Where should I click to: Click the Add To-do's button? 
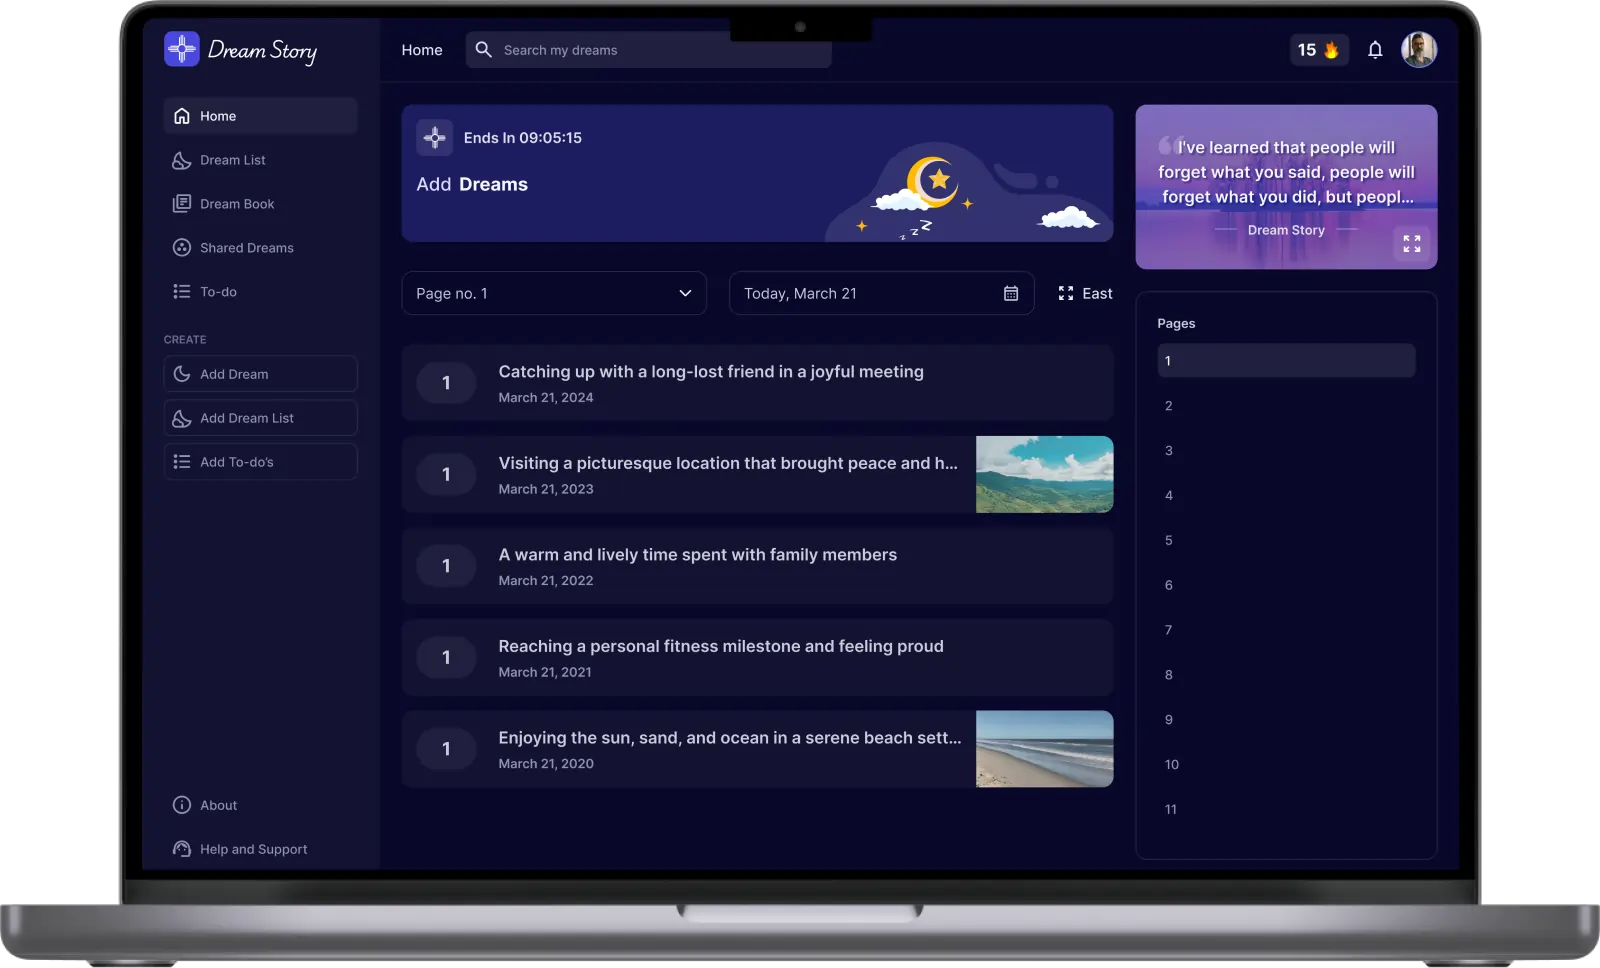pos(260,462)
